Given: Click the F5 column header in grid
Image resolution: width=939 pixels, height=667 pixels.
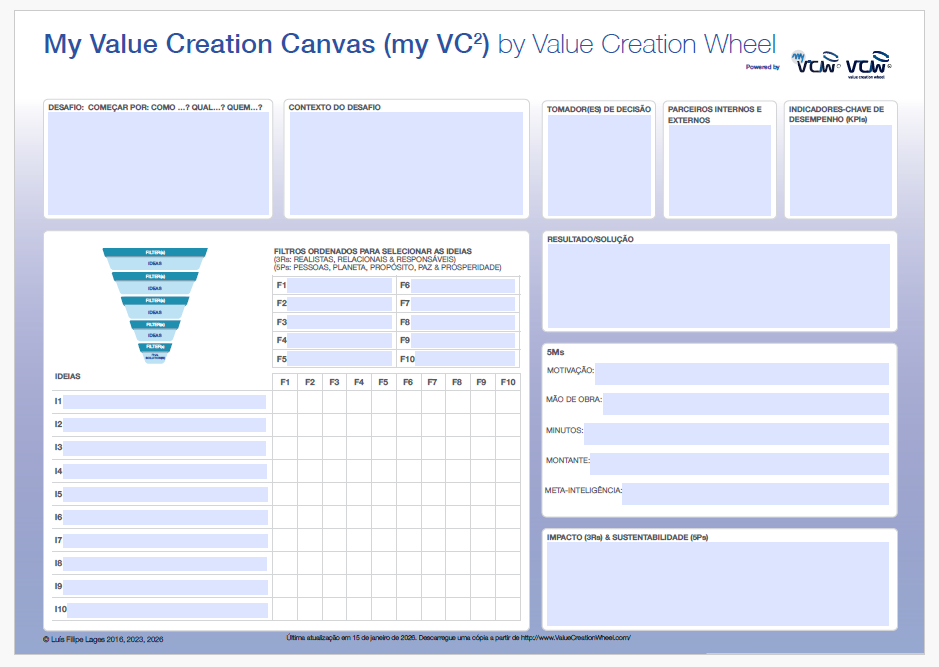Looking at the screenshot, I should (383, 382).
